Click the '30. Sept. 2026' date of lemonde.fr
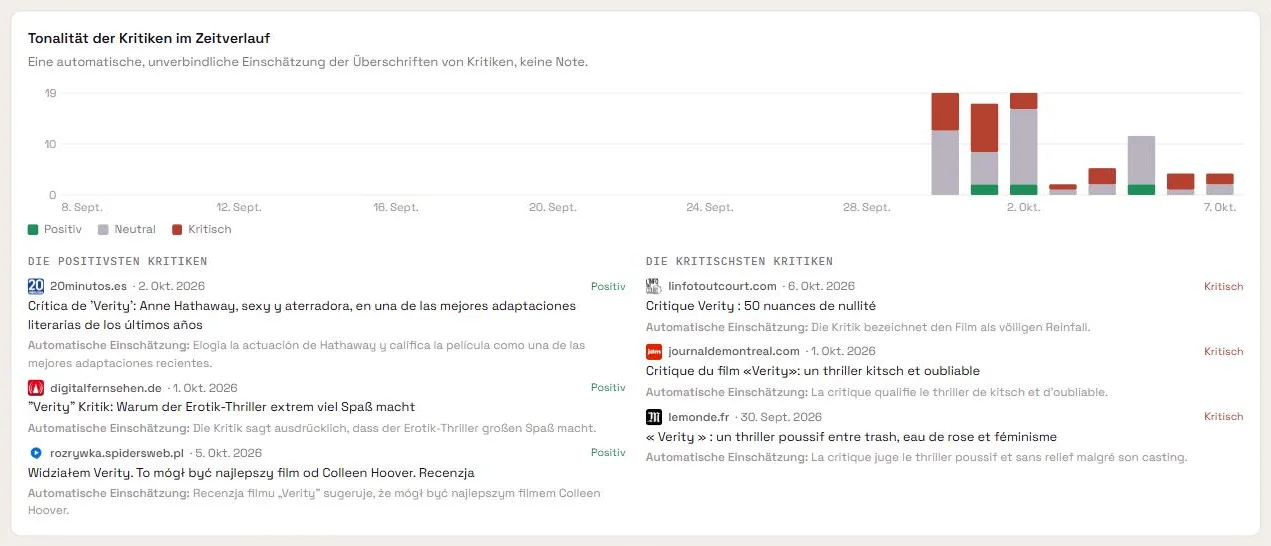Screen dimensions: 1271x546 pos(781,416)
